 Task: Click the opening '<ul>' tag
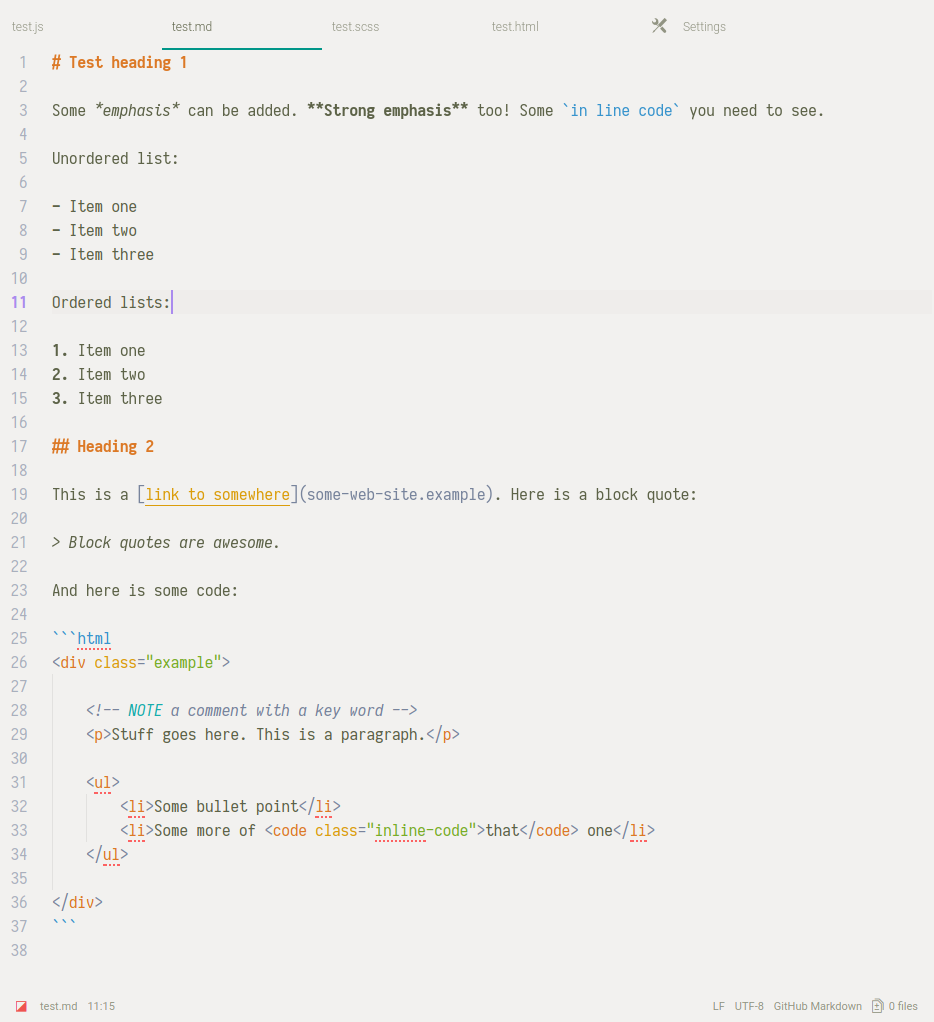[103, 783]
